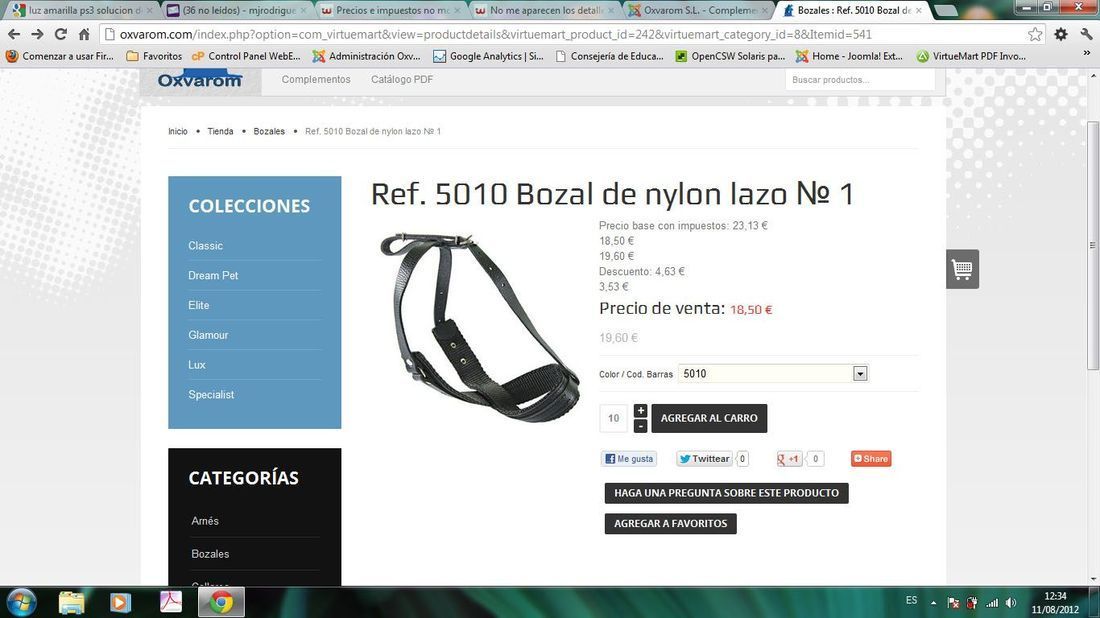Open Adobe Reader taskbar icon
Image resolution: width=1100 pixels, height=618 pixels.
(x=170, y=603)
